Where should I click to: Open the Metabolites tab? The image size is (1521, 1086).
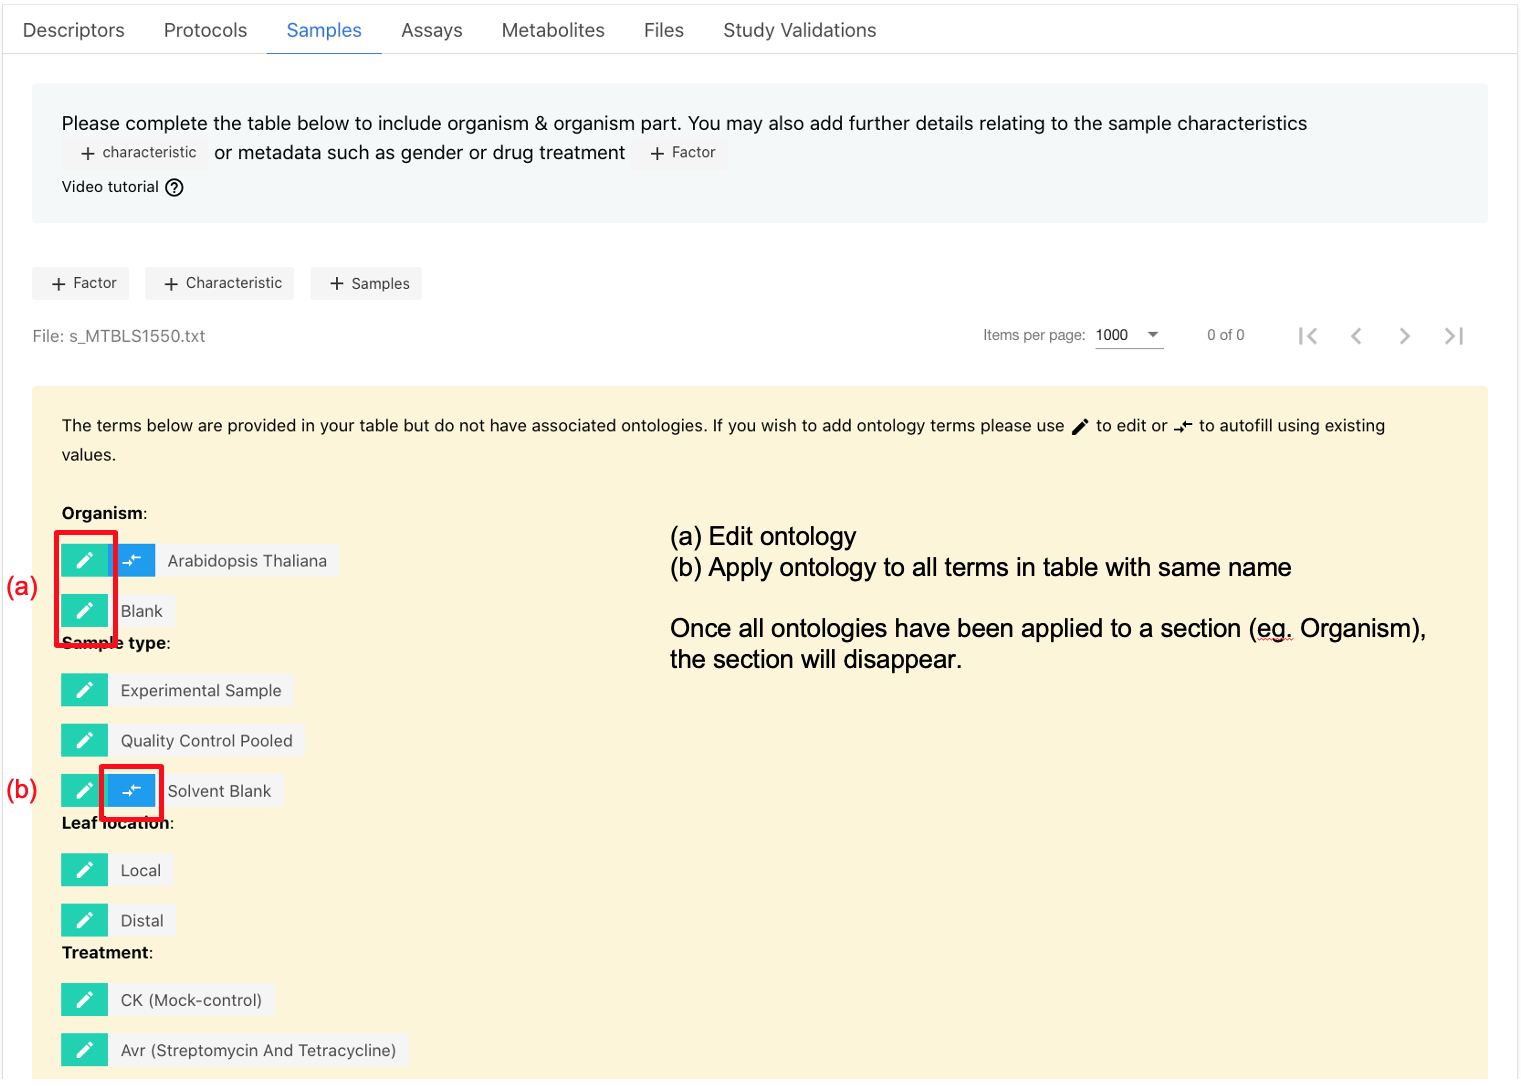pyautogui.click(x=553, y=30)
